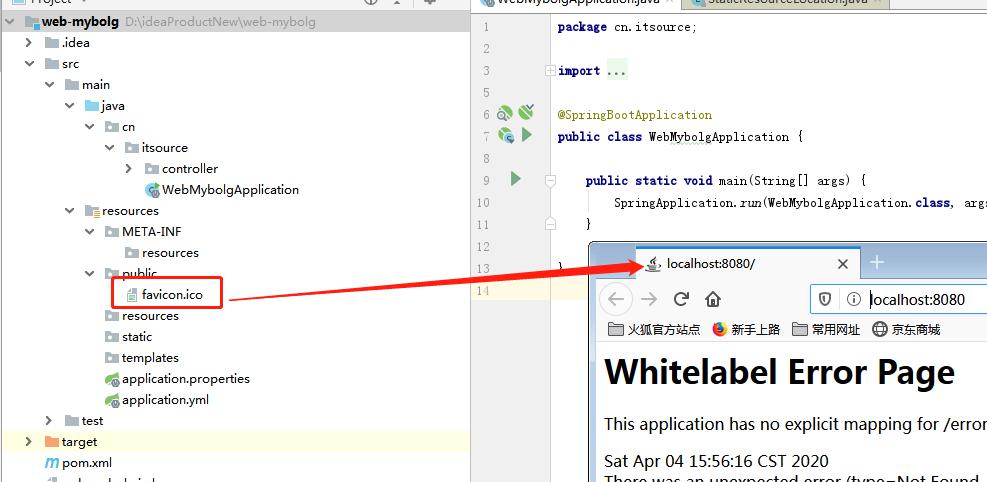
Task: Click the application.properties Spring leaf icon
Action: click(112, 379)
